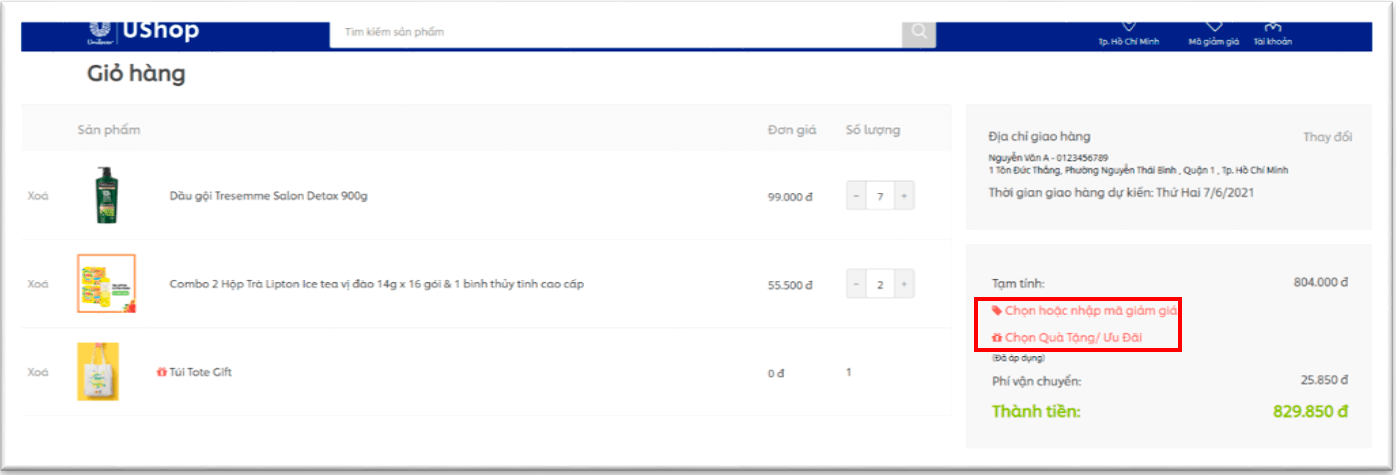
Task: Decrease quantity of Lipton tea combo
Action: point(856,284)
